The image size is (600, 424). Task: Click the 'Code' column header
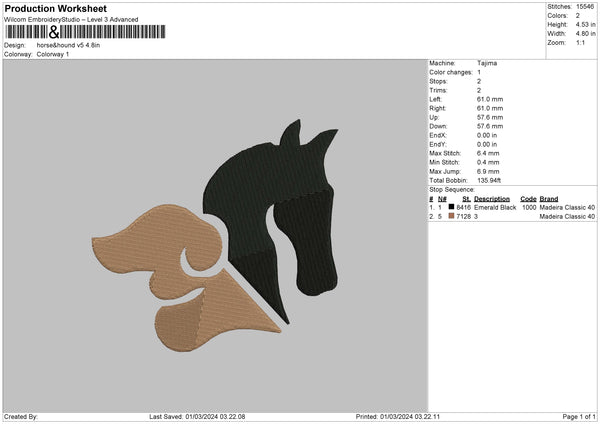(528, 199)
